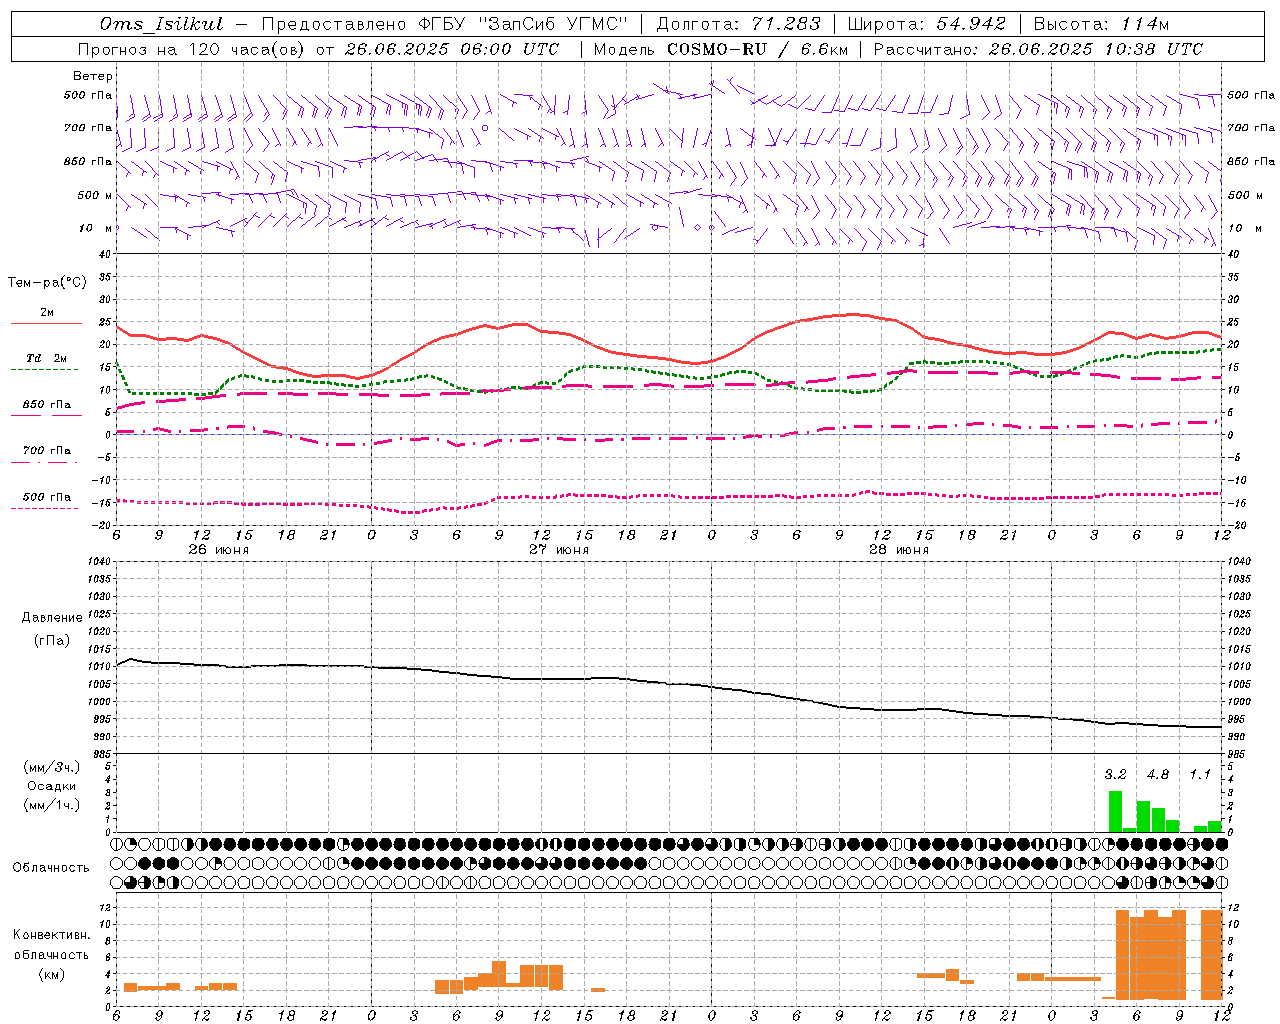The width and height of the screenshot is (1280, 1024).
Task: Click the Облачность row label
Action: [51, 867]
